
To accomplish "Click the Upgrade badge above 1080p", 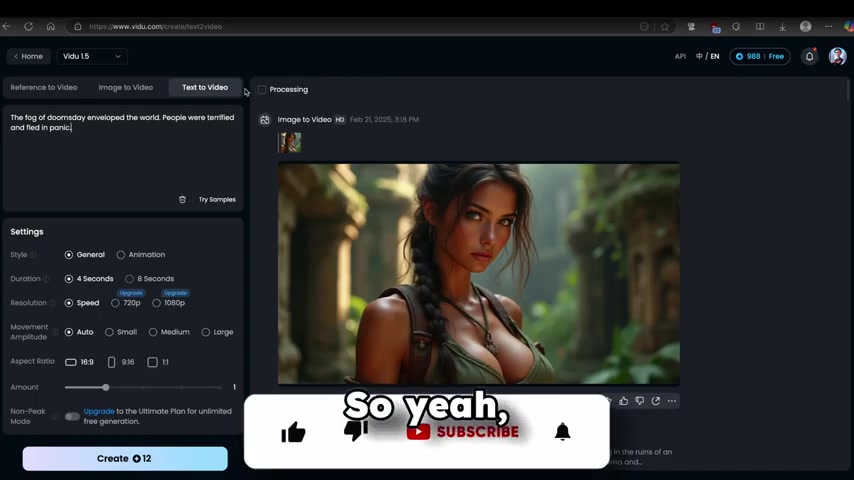I will (x=175, y=293).
